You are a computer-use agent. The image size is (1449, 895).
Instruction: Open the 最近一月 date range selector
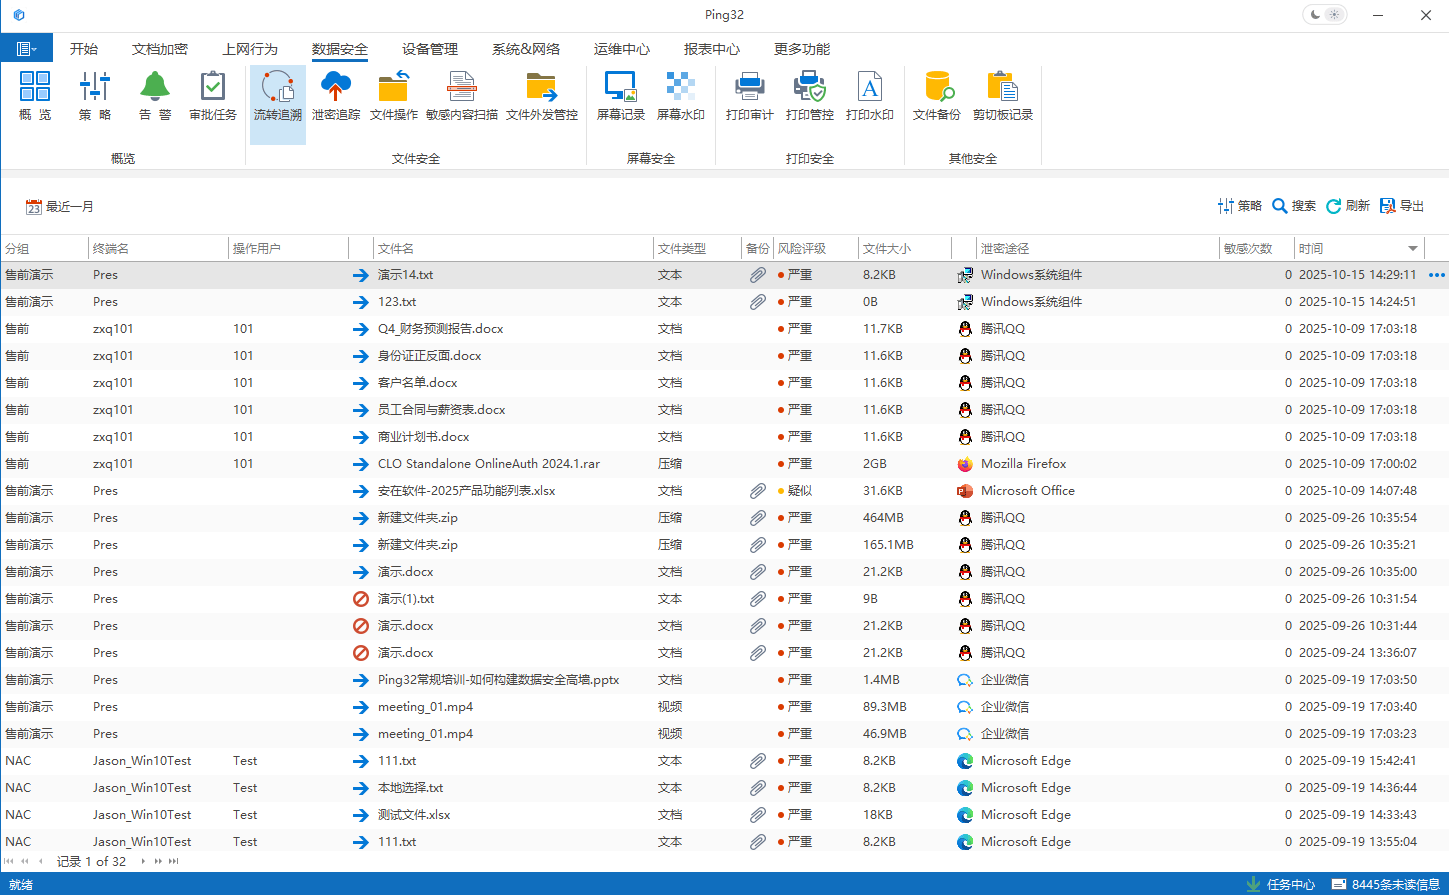point(60,207)
